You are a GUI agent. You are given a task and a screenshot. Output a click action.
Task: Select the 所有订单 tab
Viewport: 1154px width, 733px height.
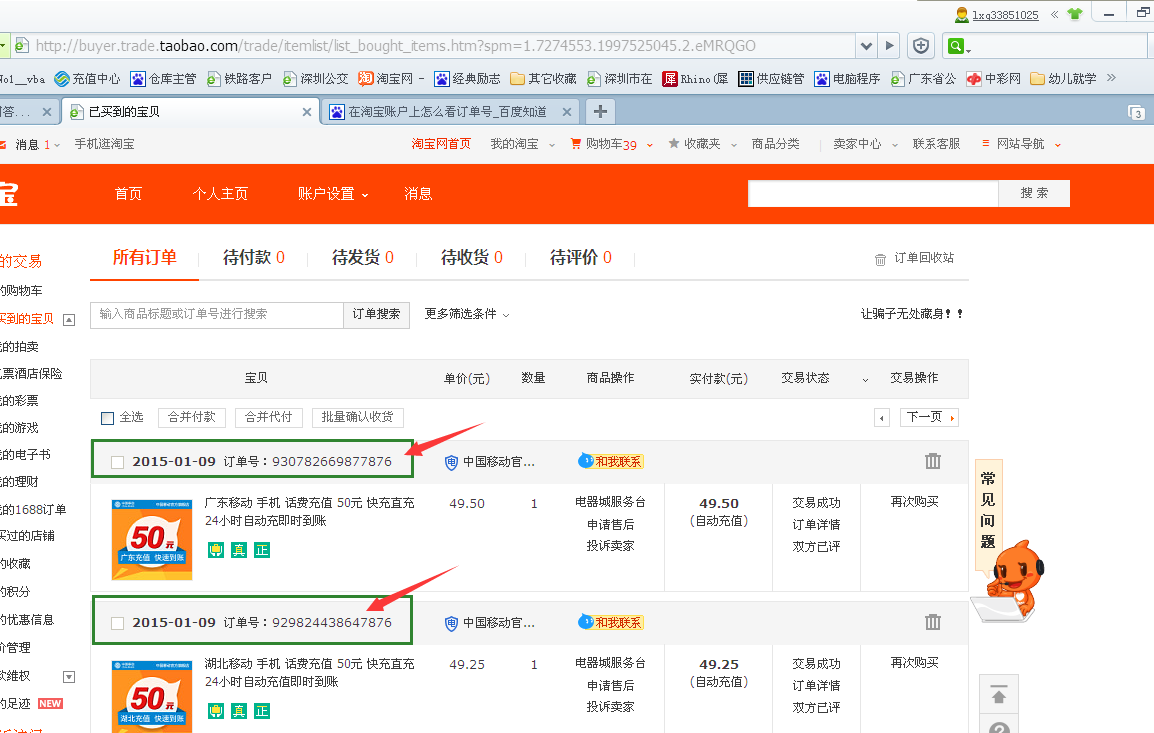click(x=144, y=258)
